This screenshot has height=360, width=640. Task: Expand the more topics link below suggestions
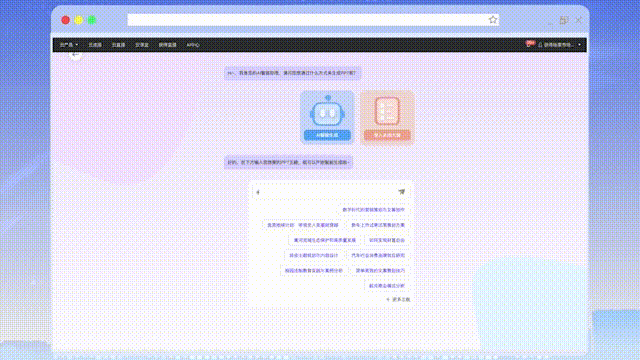click(x=398, y=299)
